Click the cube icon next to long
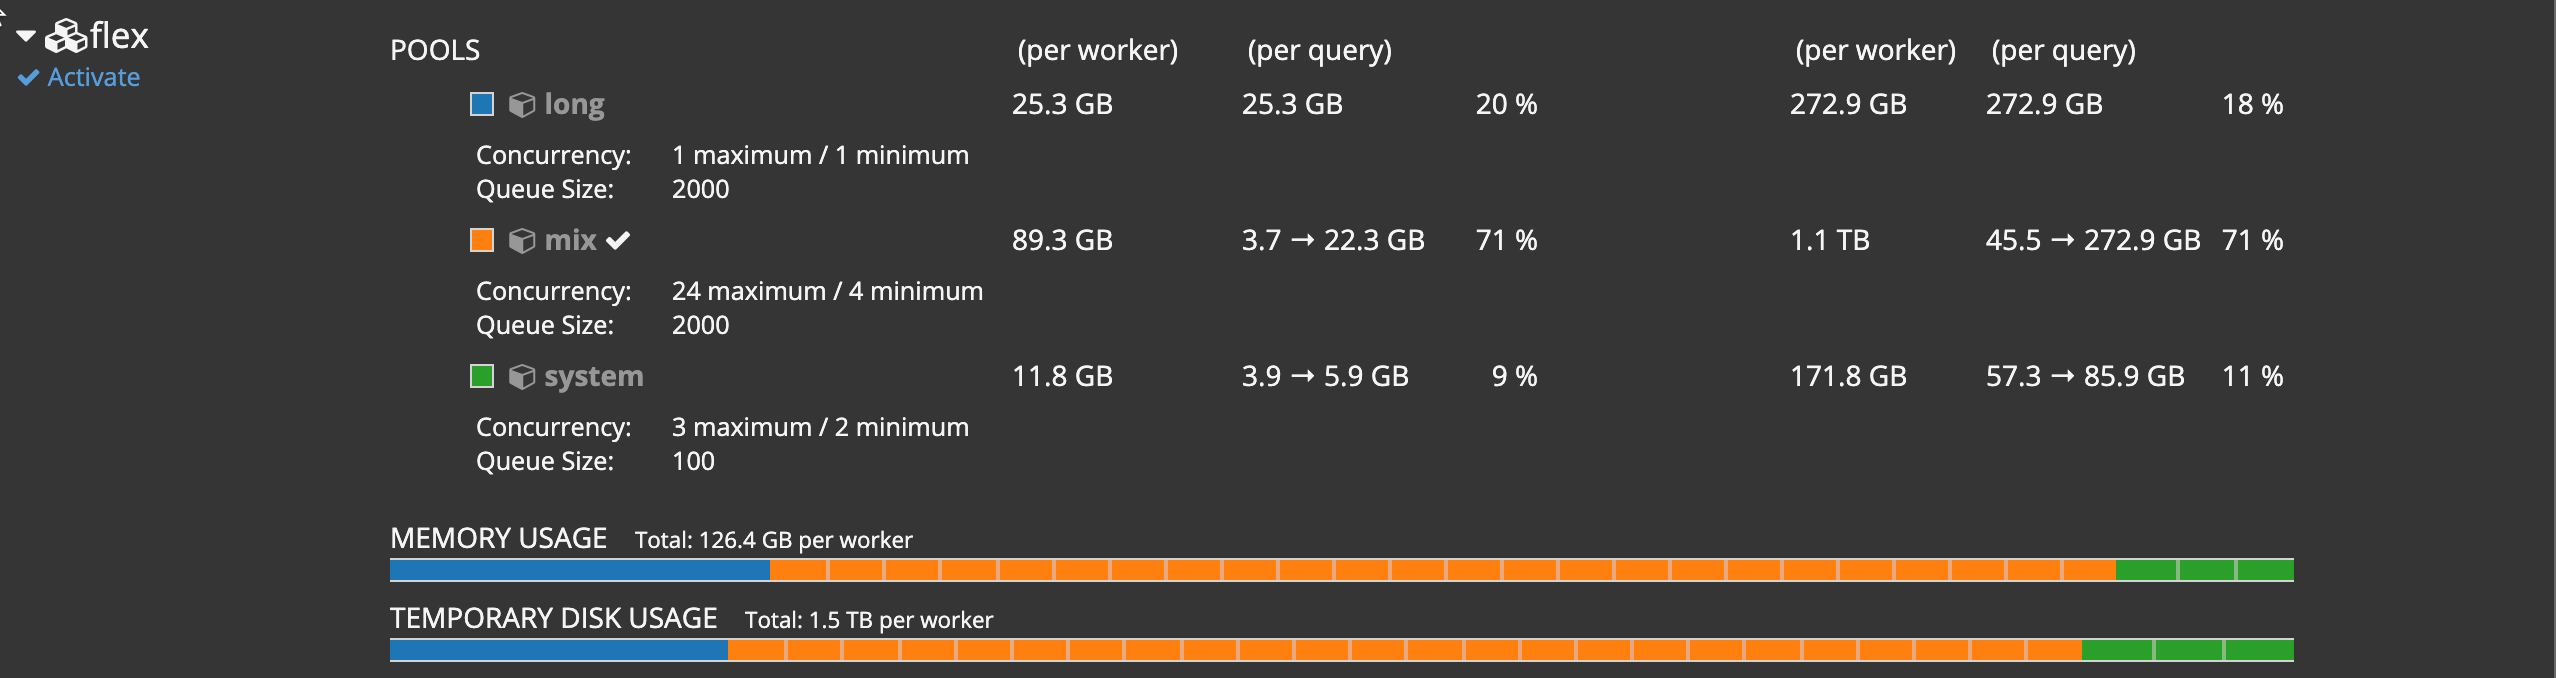Screen dimensions: 2556x678 pyautogui.click(x=522, y=104)
